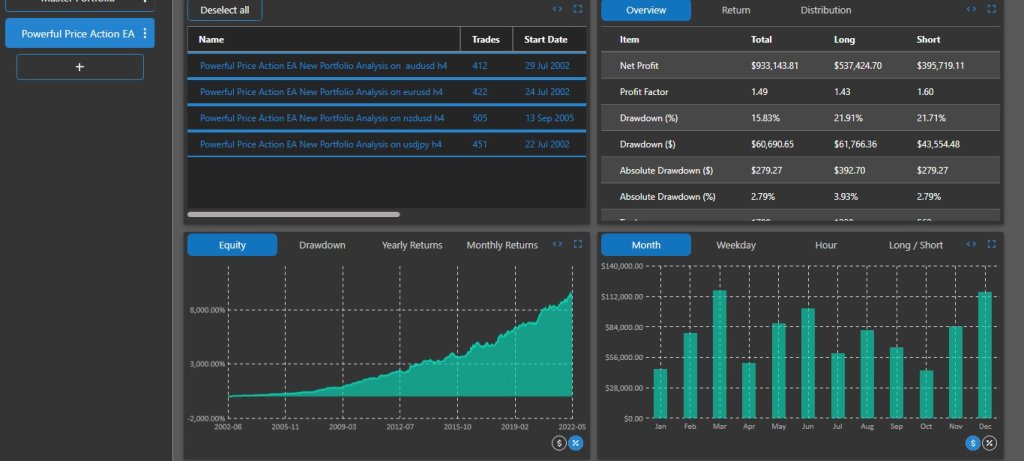Select the eurusd h4 portfolio analysis row
The height and width of the screenshot is (461, 1024).
(321, 91)
